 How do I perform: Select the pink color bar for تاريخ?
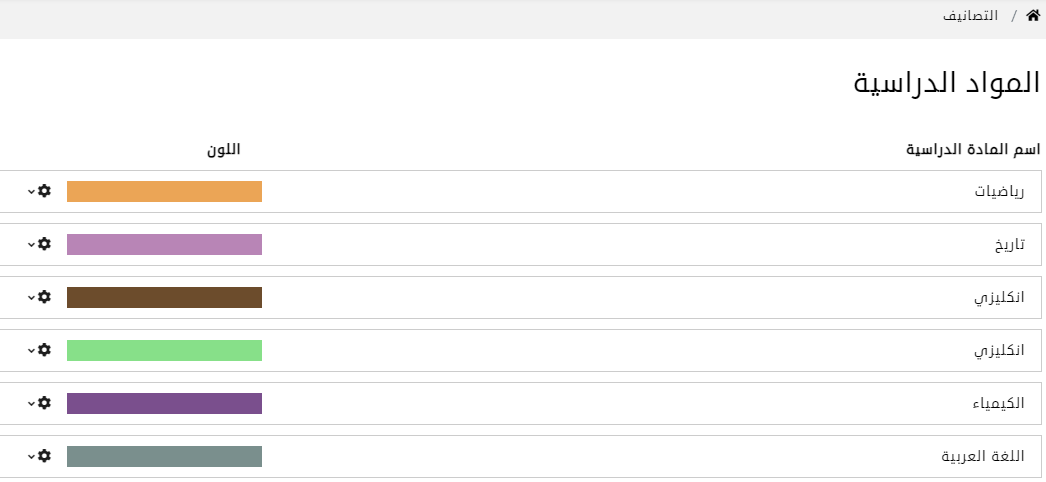point(164,245)
